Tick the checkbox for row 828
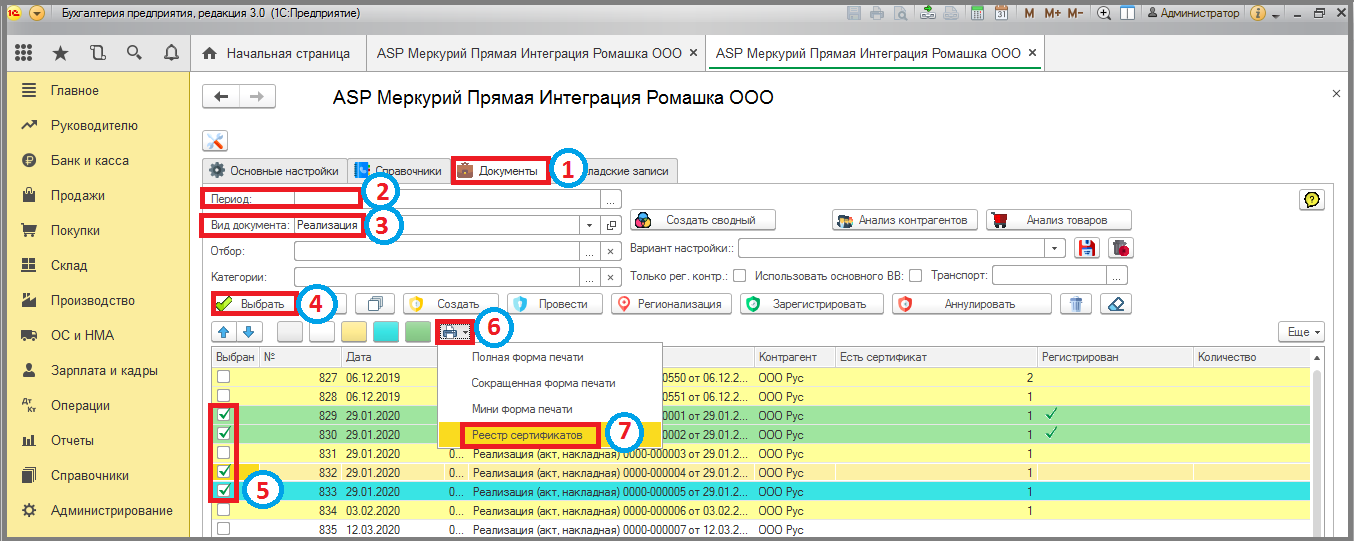This screenshot has width=1354, height=541. 224,396
